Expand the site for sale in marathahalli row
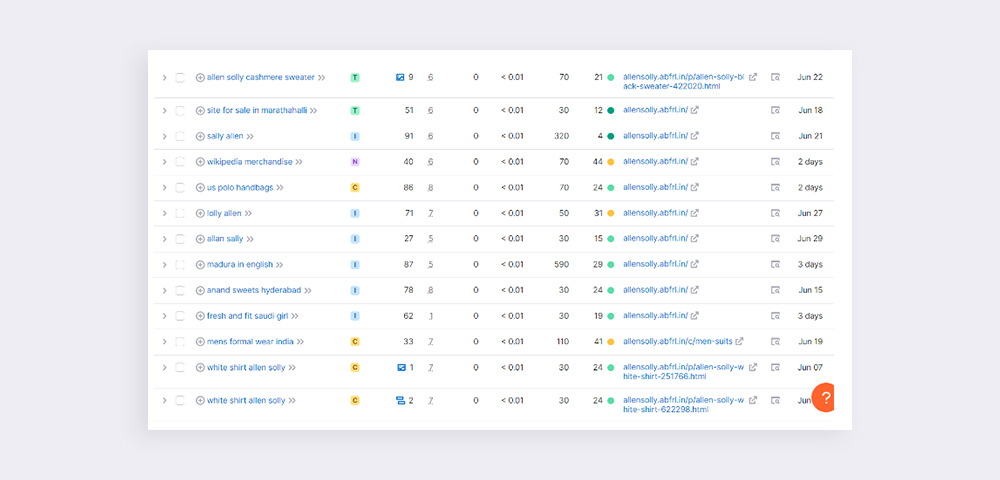The image size is (1000, 480). (x=164, y=110)
